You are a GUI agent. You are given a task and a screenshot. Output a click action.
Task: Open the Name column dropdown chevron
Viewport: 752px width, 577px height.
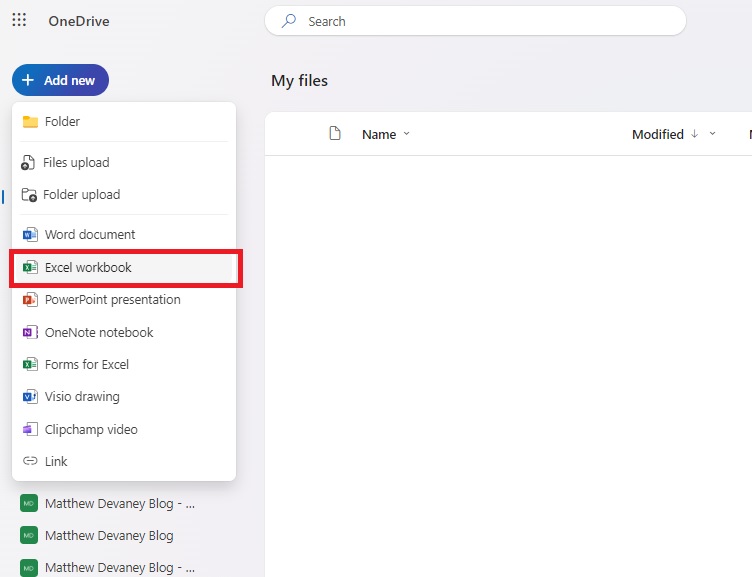[x=407, y=134]
